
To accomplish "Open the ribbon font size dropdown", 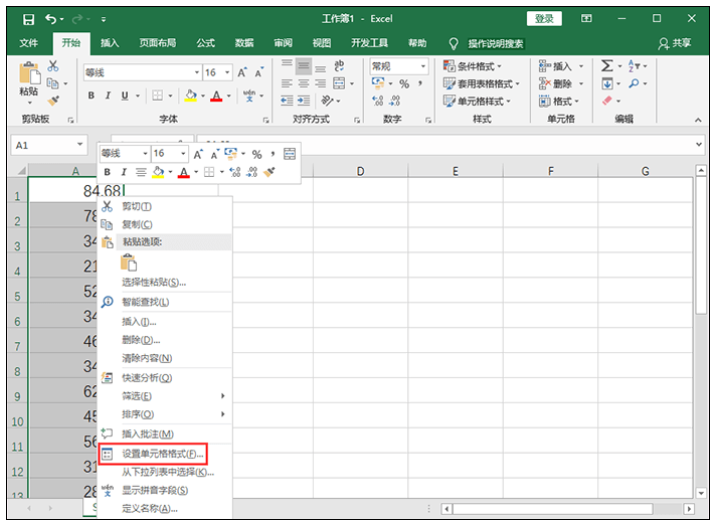I will click(227, 72).
